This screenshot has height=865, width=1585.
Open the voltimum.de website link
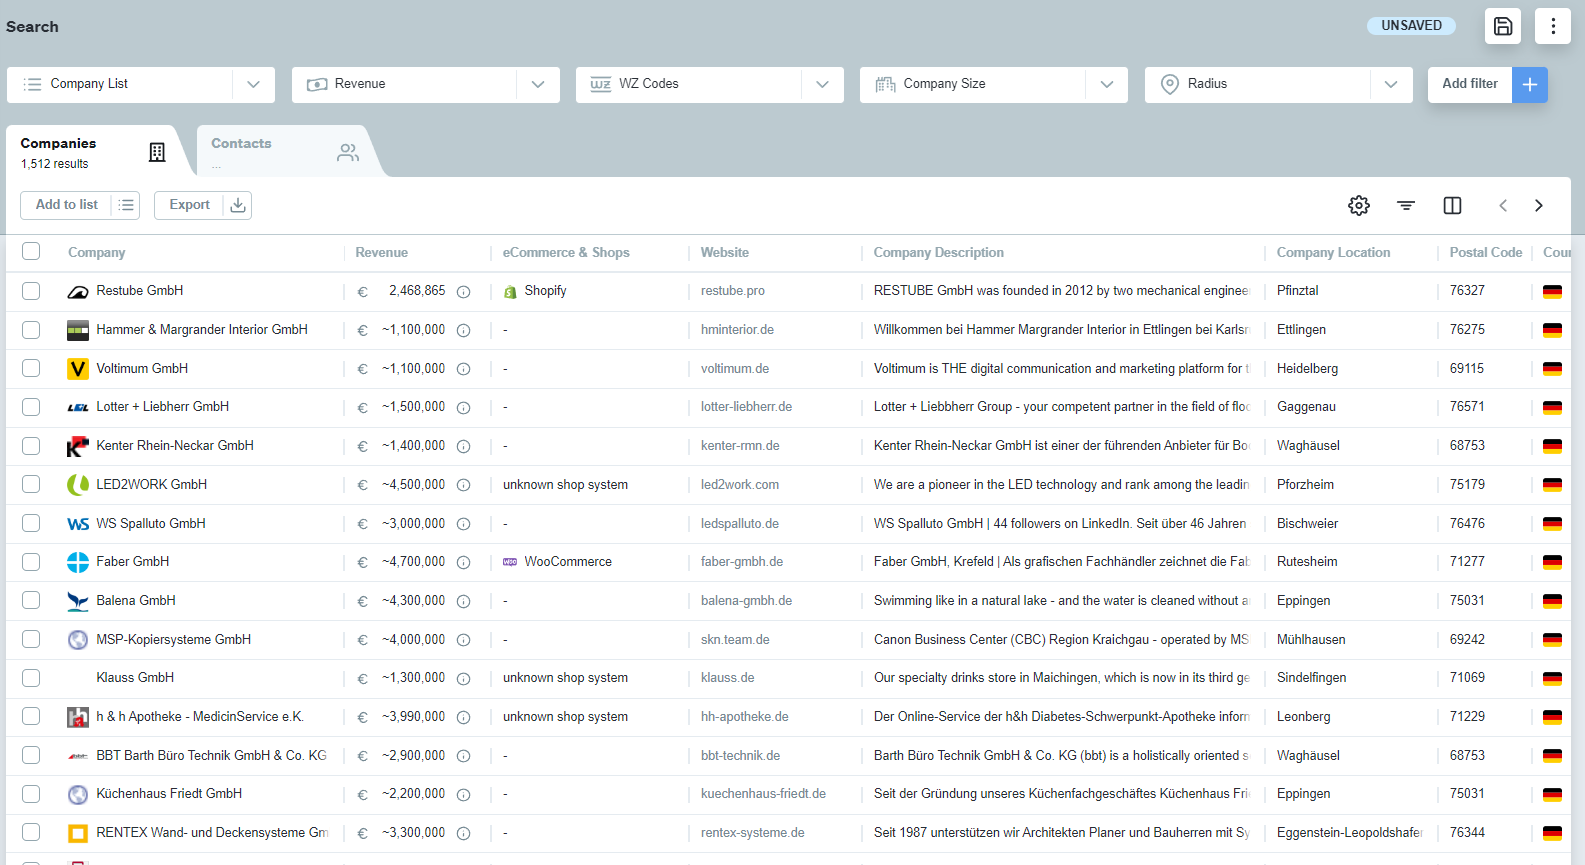tap(735, 369)
